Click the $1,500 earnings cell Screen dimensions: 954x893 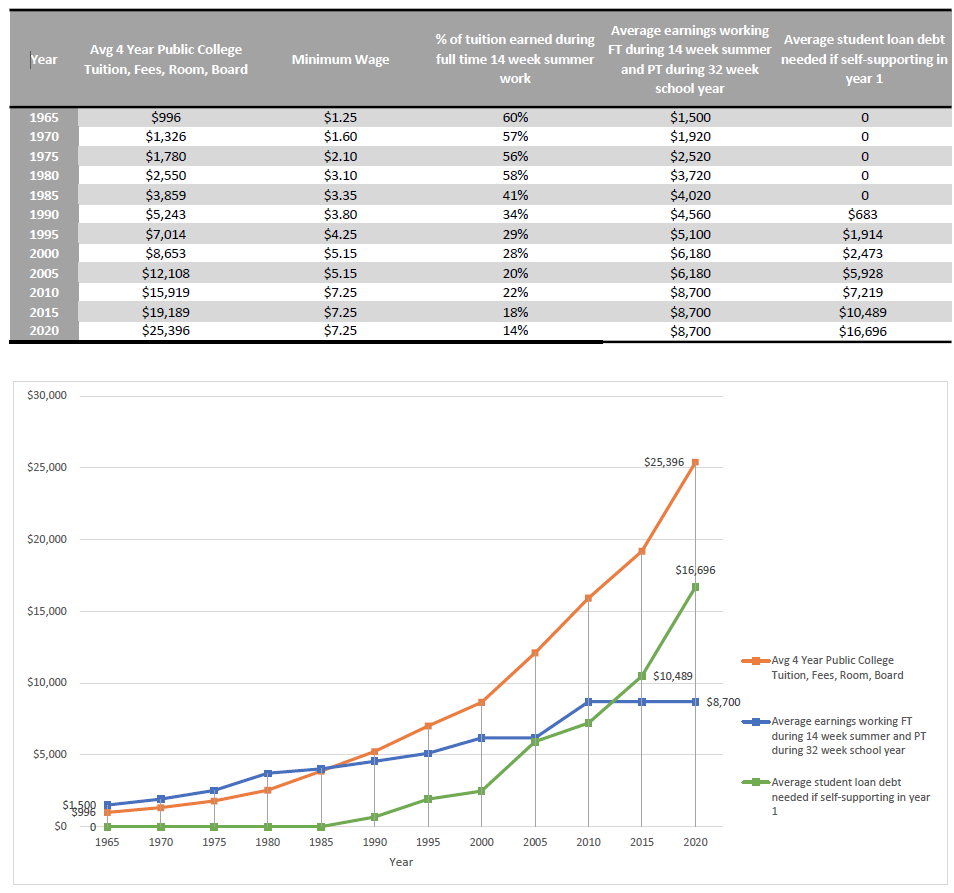(x=690, y=117)
